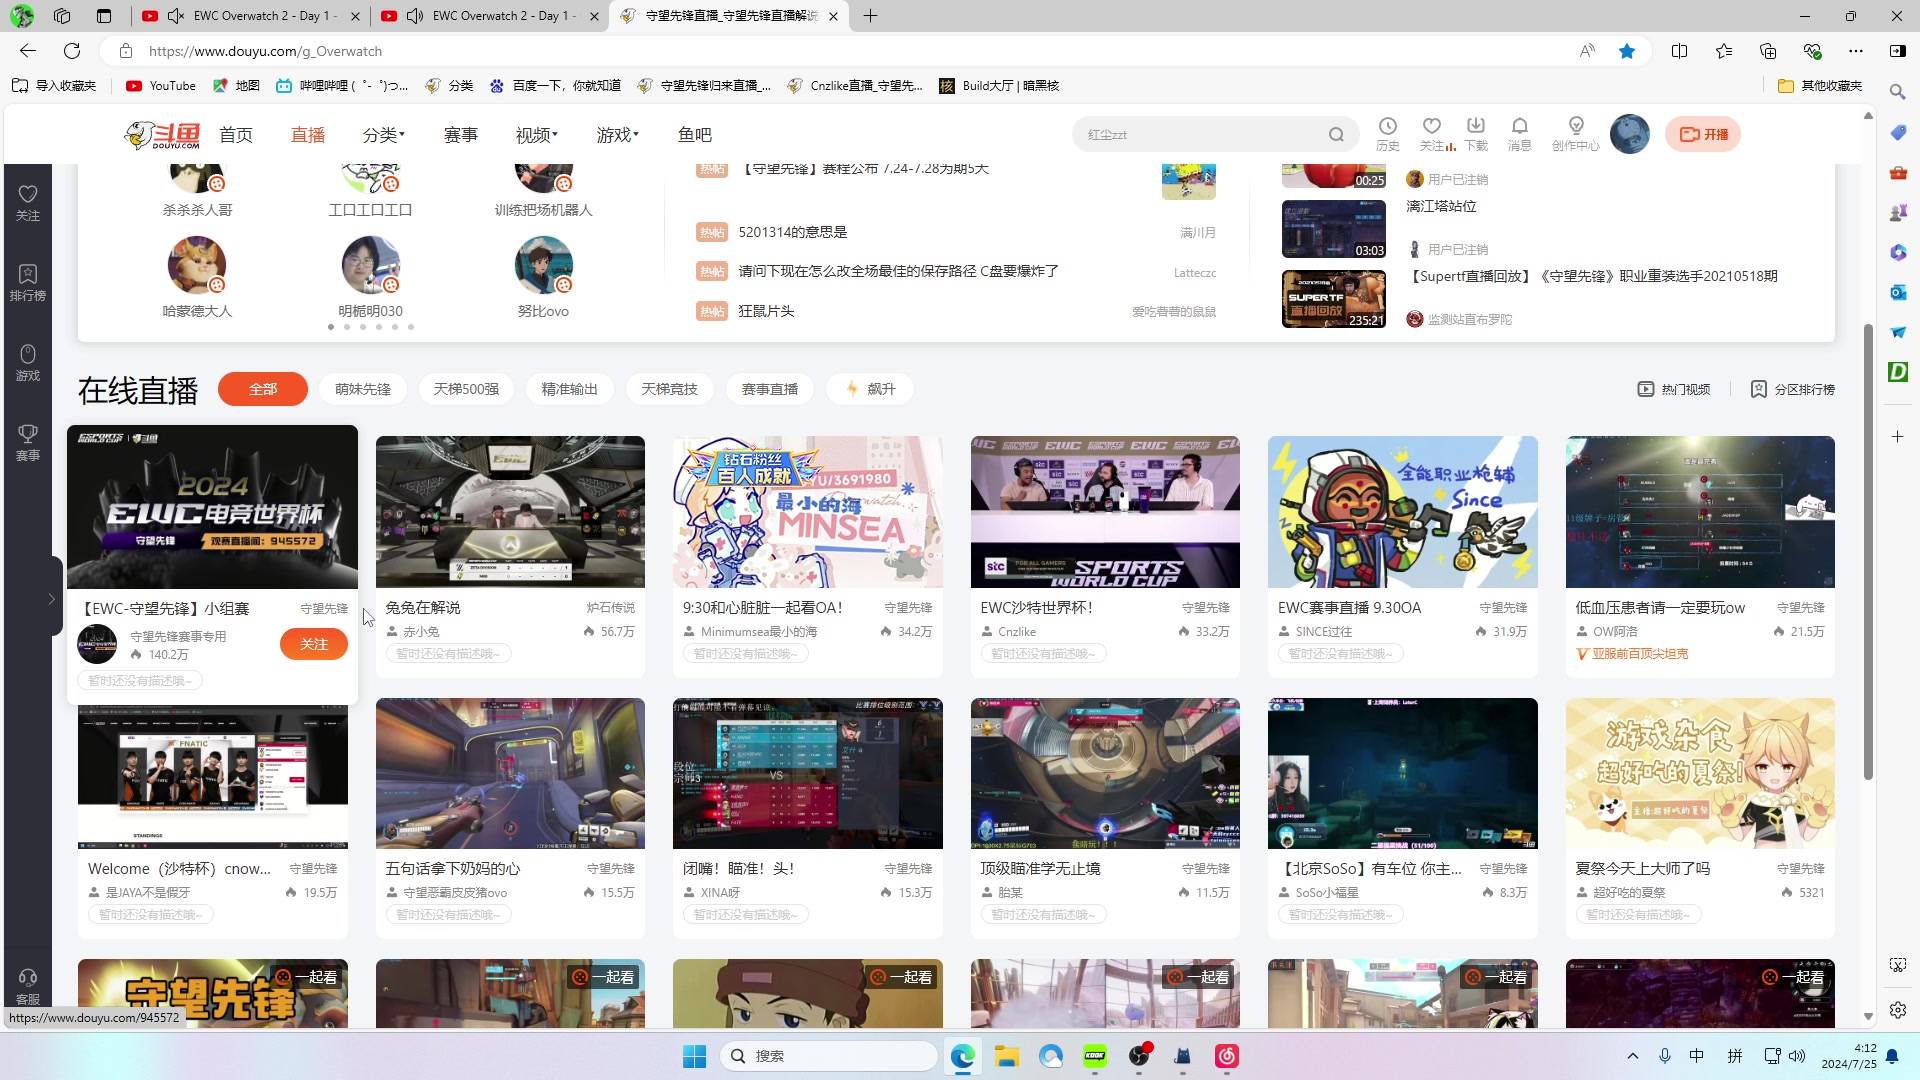Open the user avatar in Douyu header

pyautogui.click(x=1629, y=134)
